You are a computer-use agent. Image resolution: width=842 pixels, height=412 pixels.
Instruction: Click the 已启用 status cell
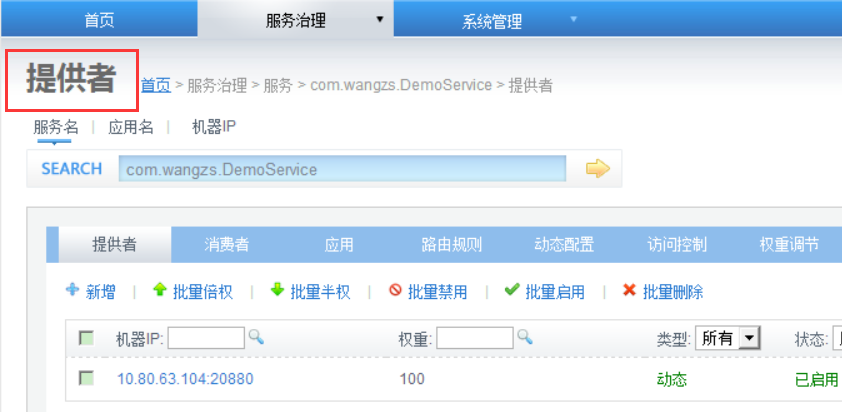(817, 379)
